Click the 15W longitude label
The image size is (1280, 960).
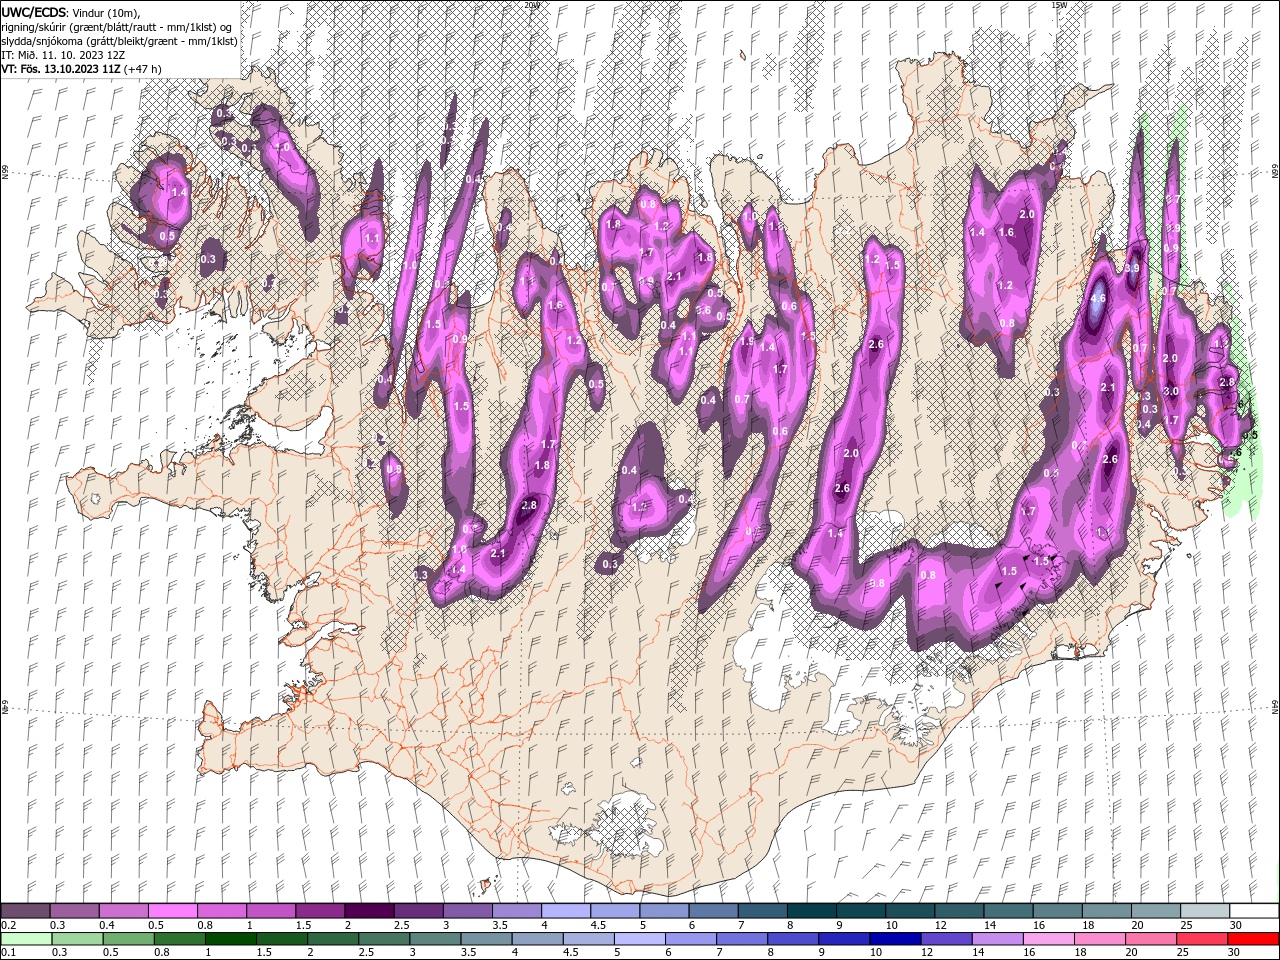pos(1058,5)
